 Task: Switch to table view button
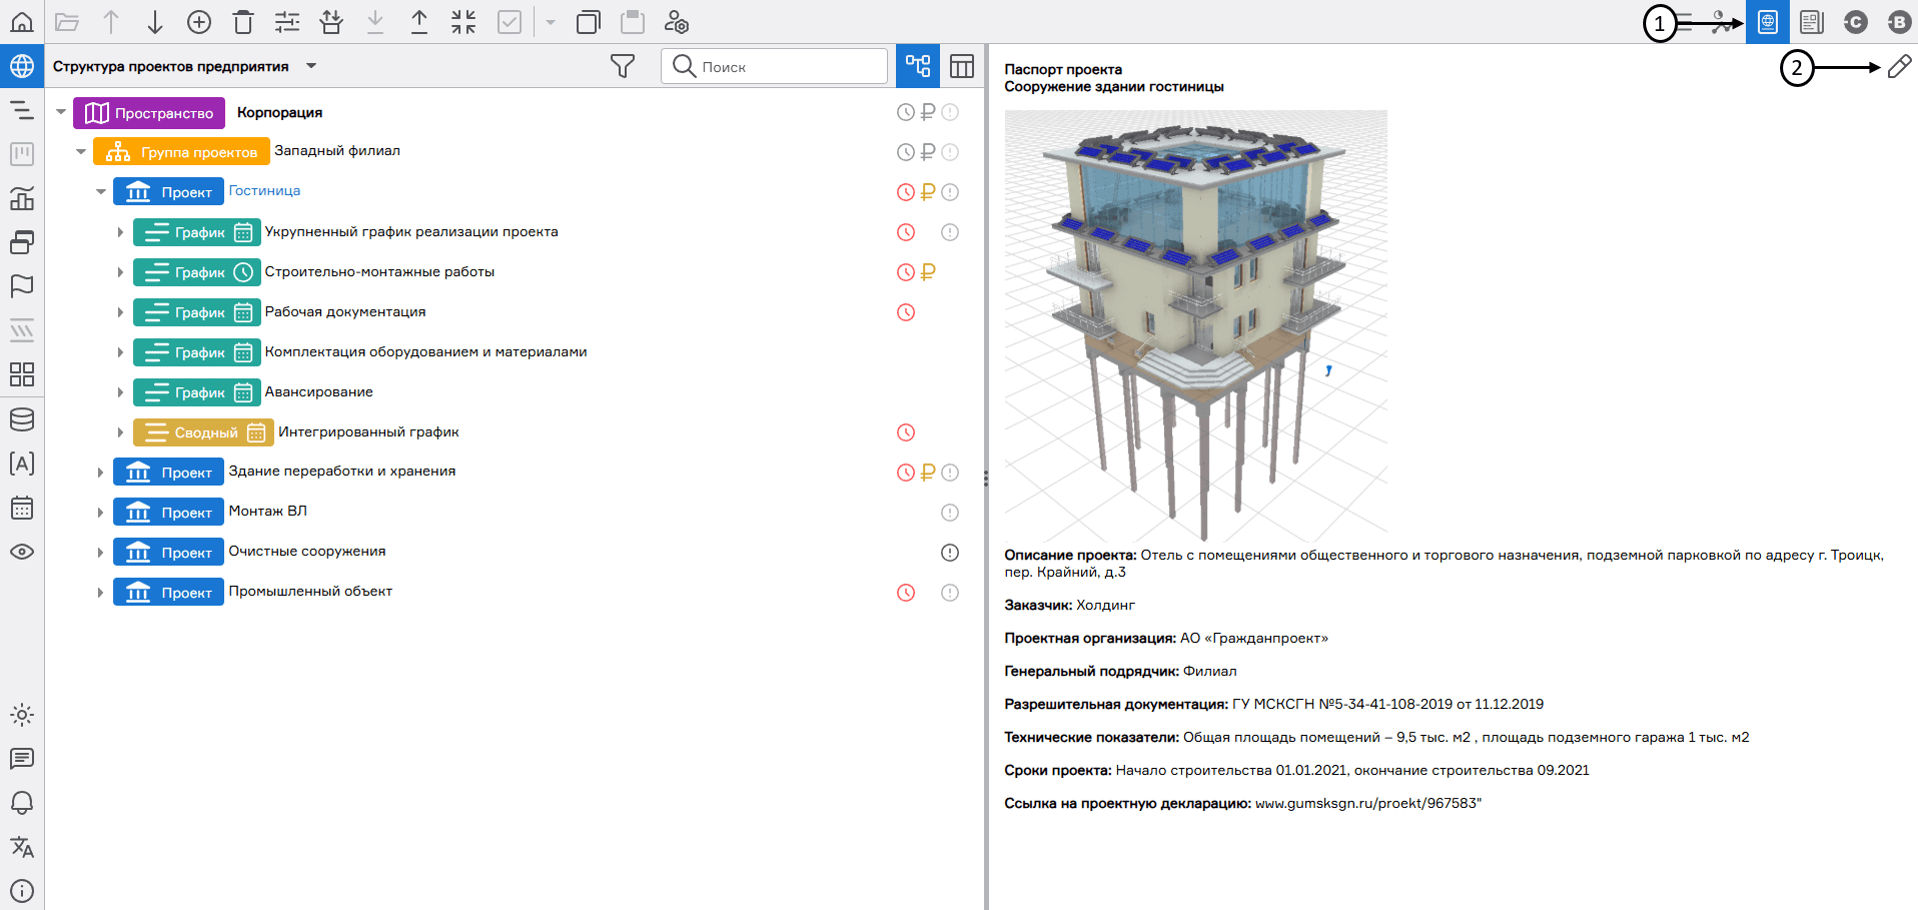point(962,66)
